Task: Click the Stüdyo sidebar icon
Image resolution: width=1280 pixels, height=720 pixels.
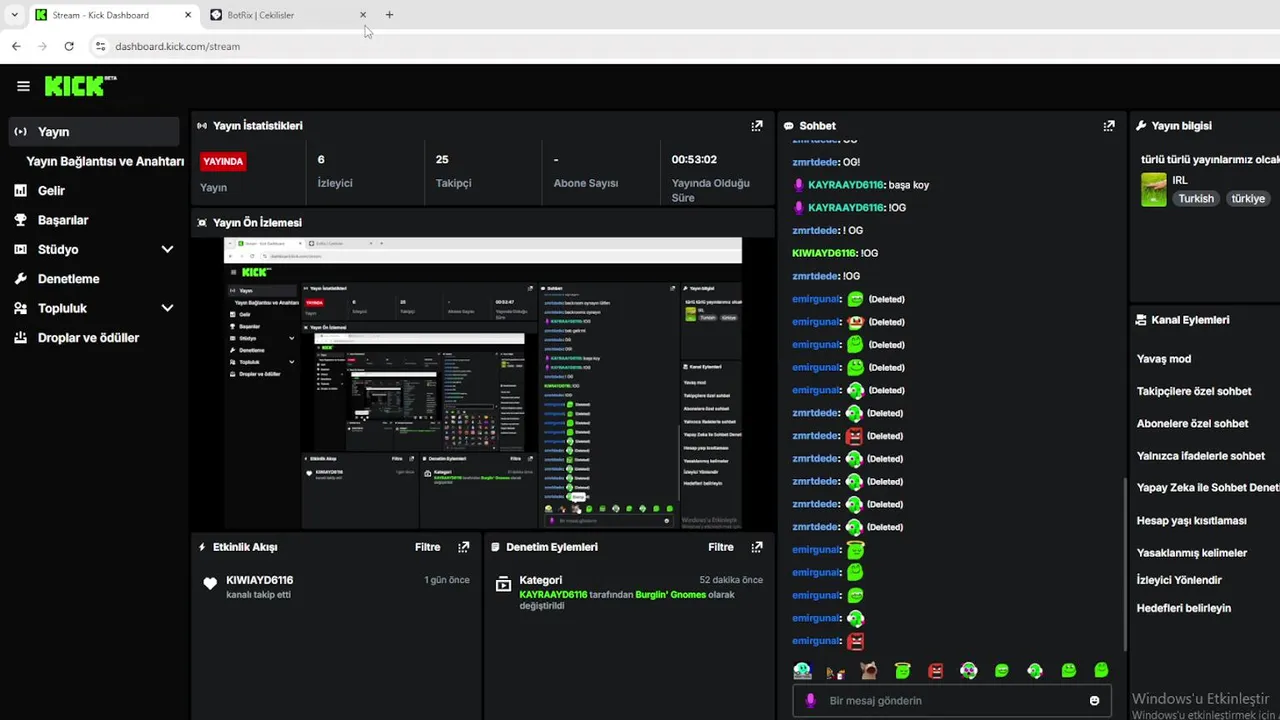Action: click(20, 249)
